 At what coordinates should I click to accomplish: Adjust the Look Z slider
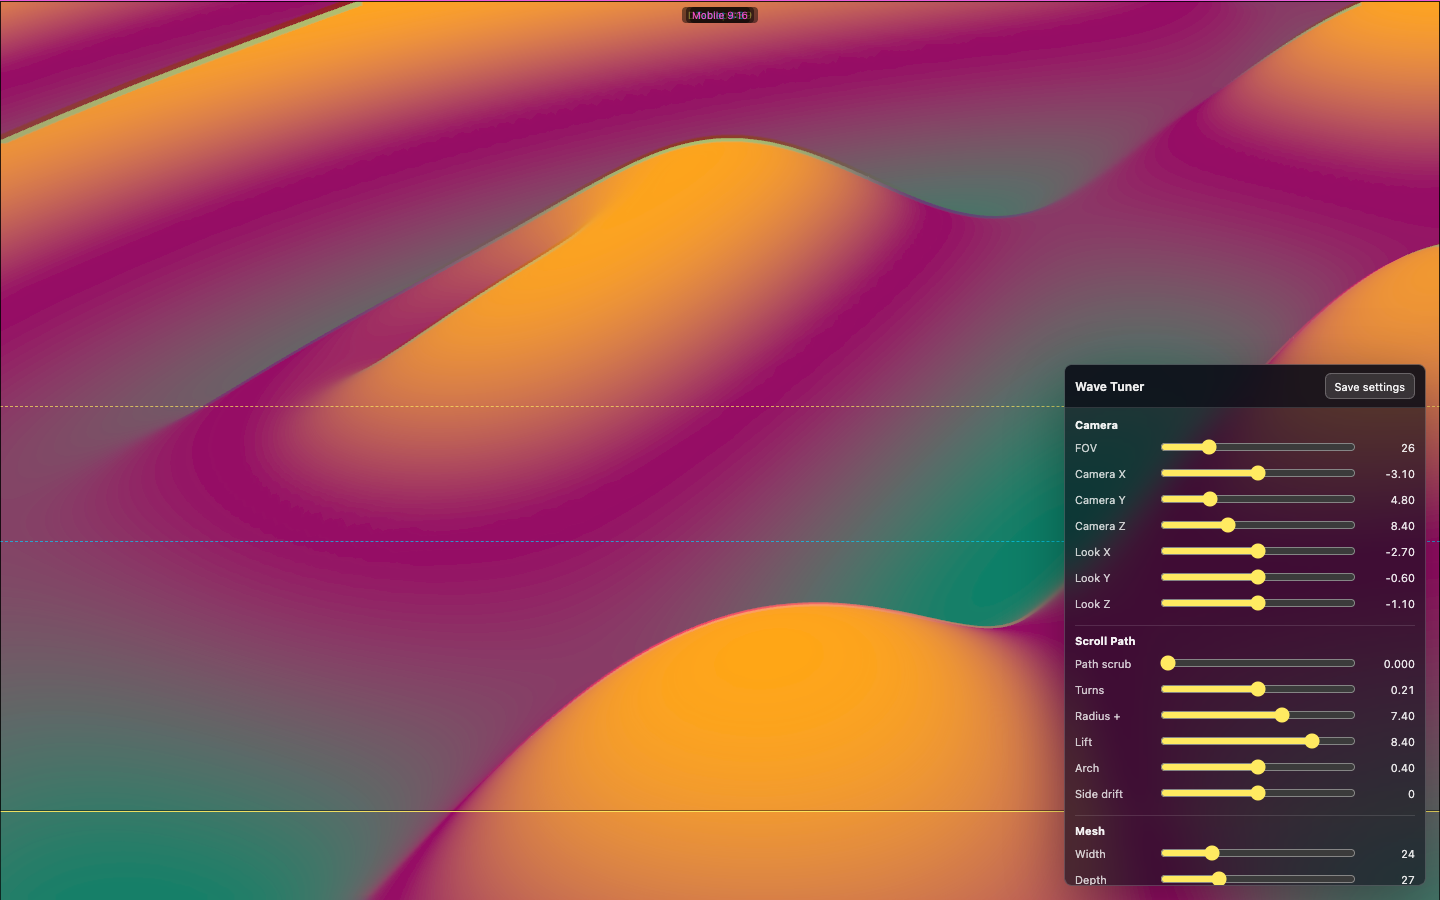click(1258, 603)
